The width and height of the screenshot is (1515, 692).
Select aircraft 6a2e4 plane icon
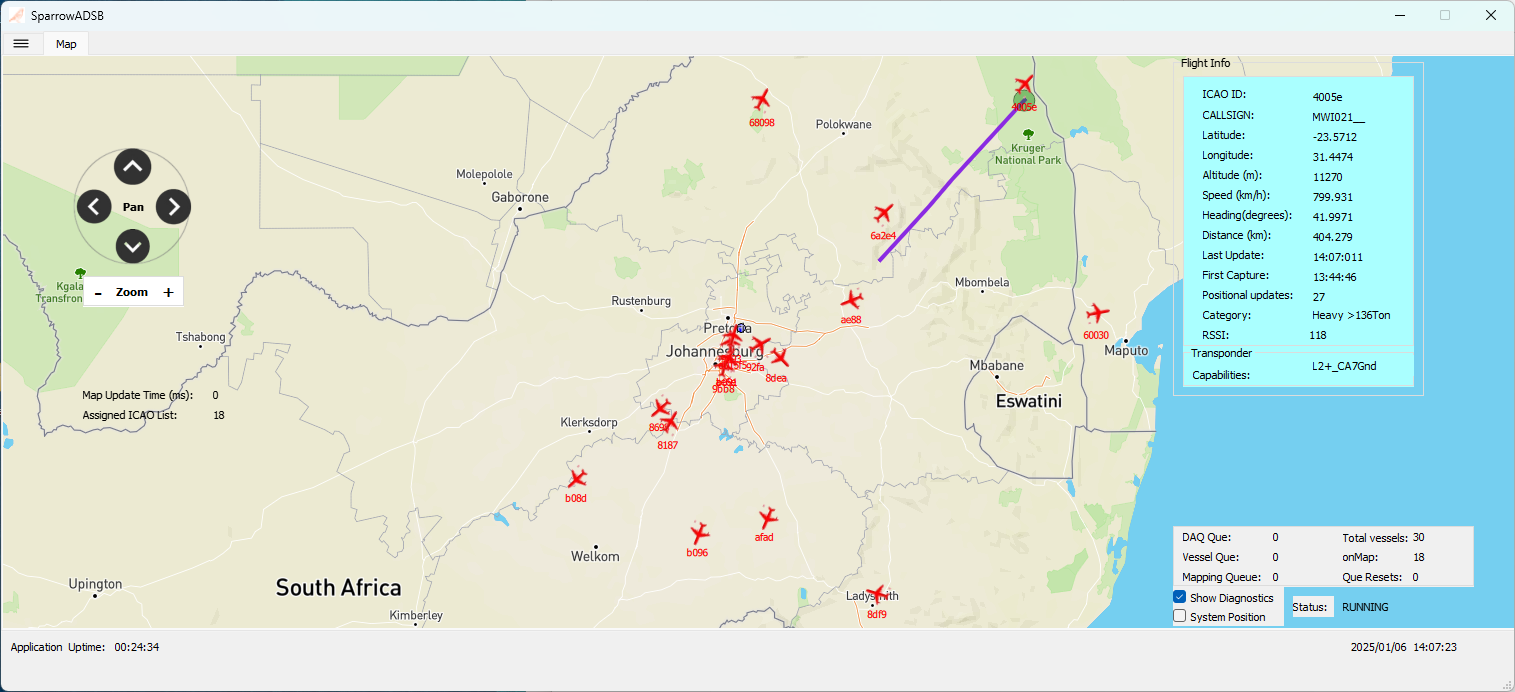pos(883,214)
